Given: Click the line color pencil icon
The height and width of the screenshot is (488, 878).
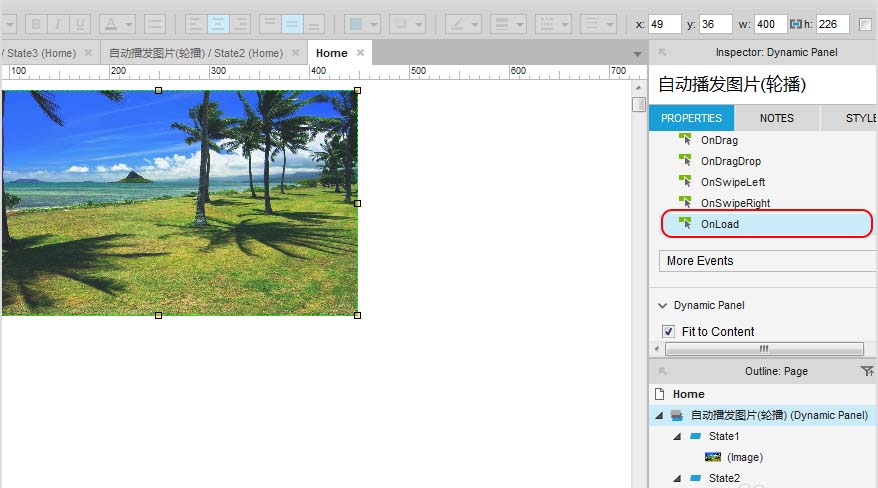Looking at the screenshot, I should click(x=457, y=24).
